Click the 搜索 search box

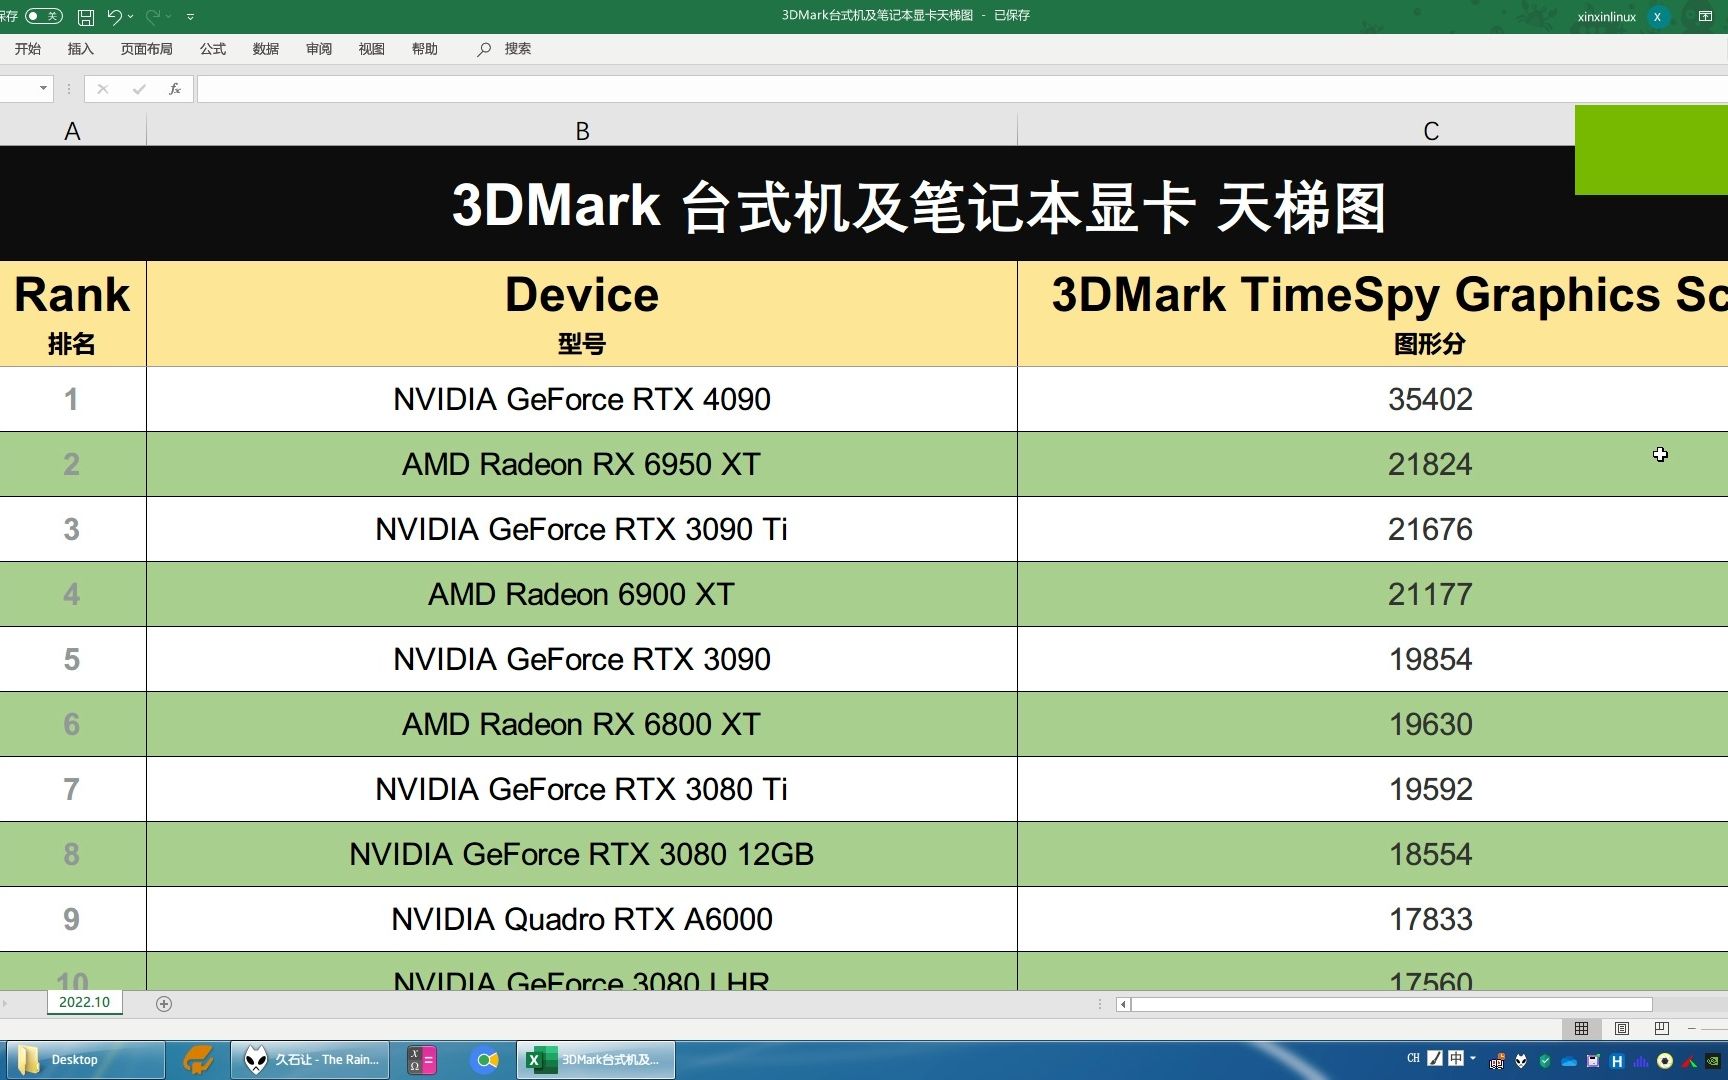click(x=505, y=49)
